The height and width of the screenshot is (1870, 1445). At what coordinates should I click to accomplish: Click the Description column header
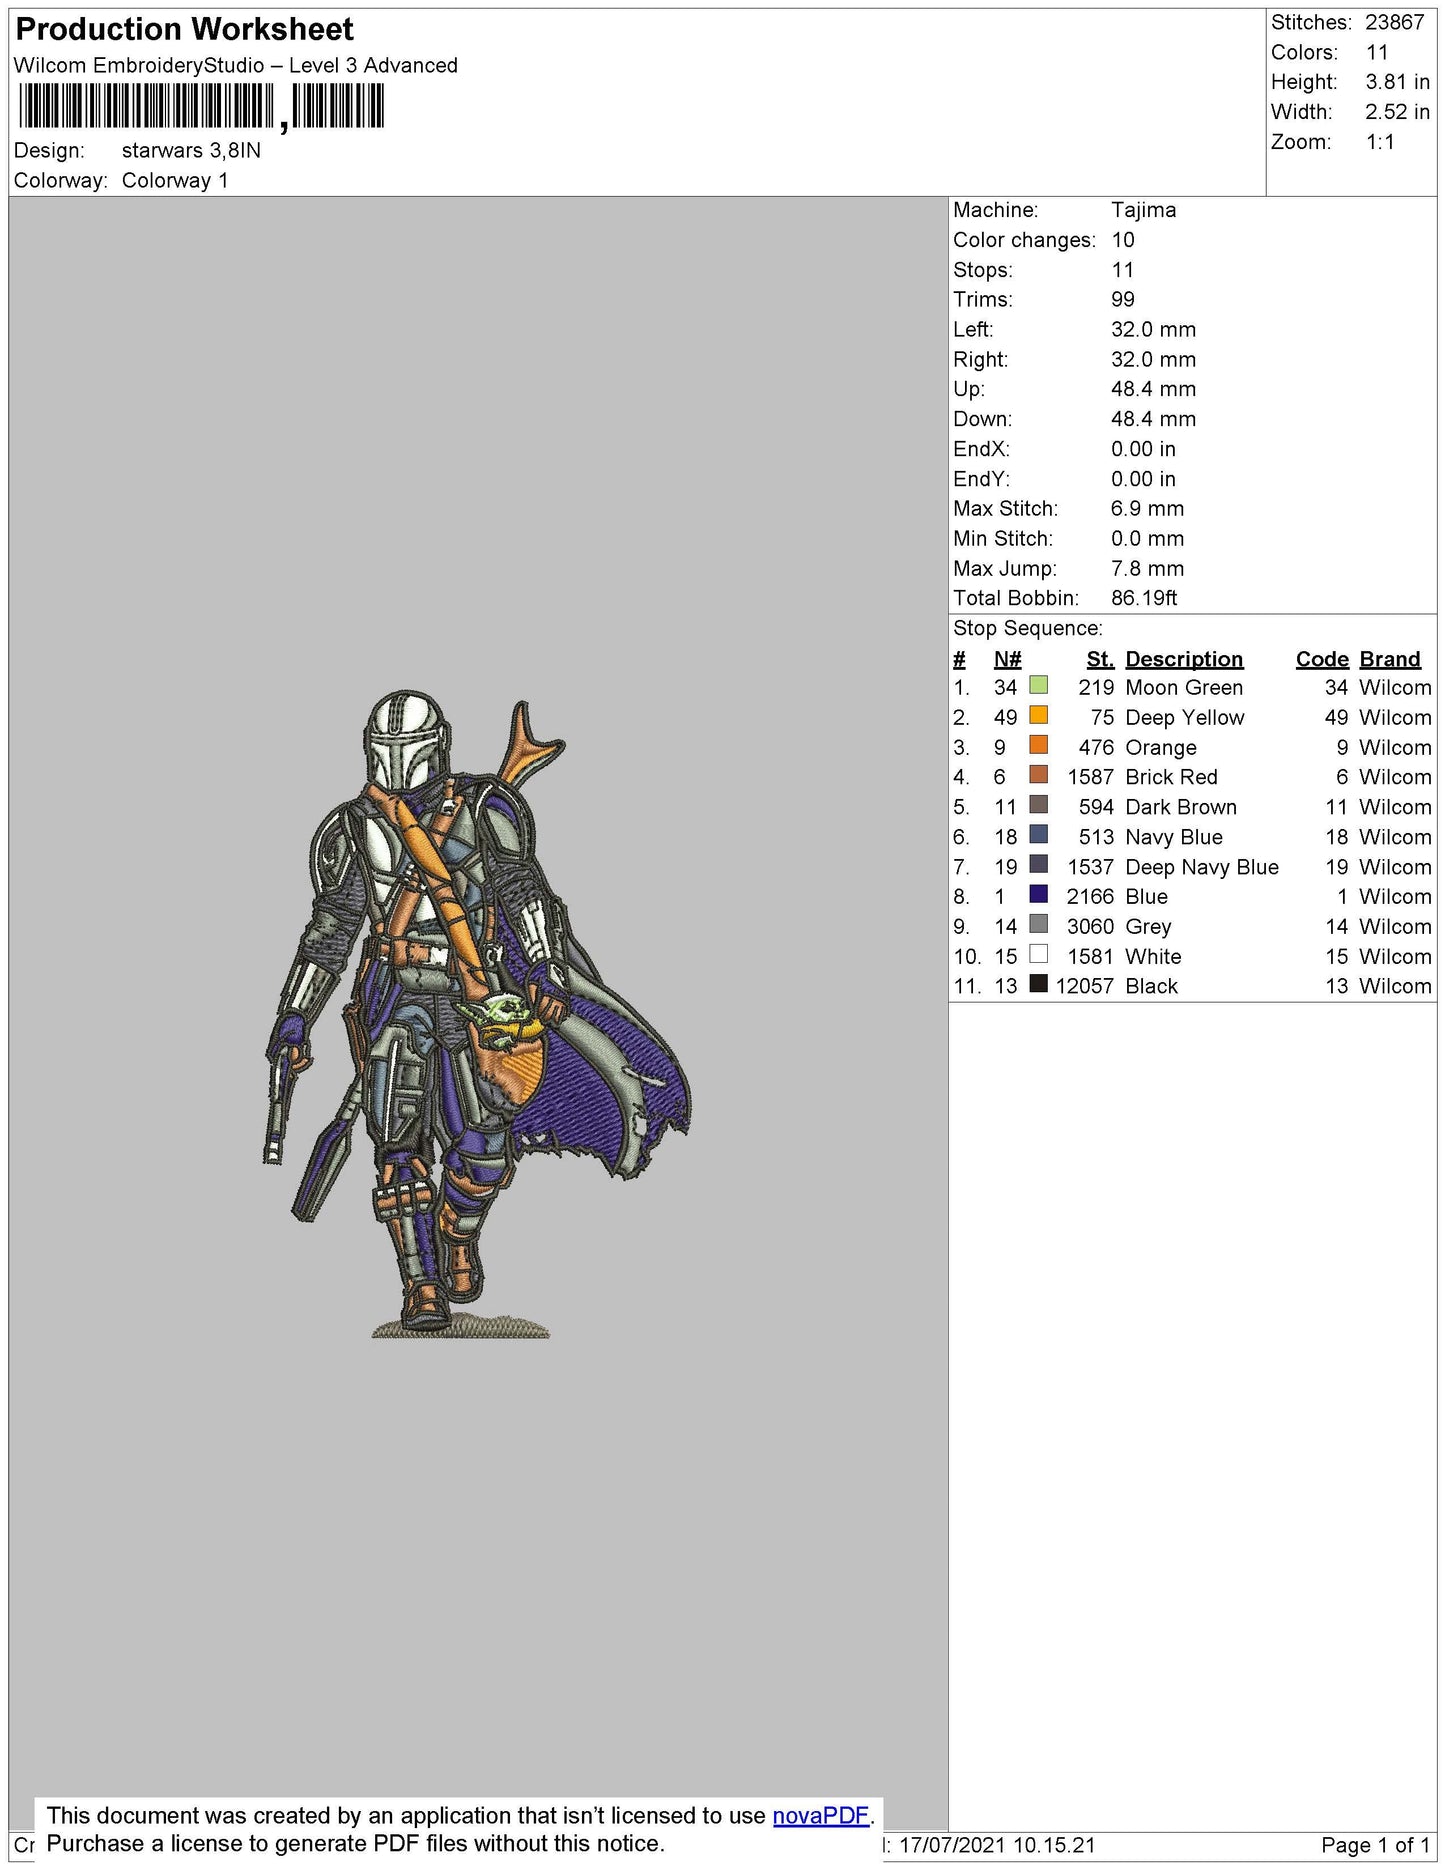pos(1184,659)
